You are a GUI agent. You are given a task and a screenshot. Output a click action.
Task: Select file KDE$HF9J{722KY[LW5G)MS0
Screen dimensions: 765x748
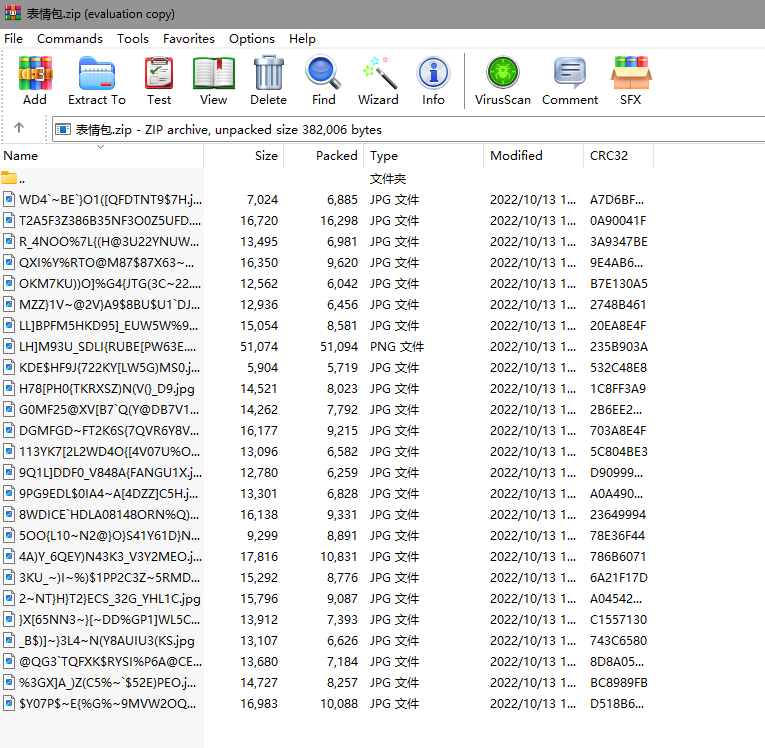point(109,367)
